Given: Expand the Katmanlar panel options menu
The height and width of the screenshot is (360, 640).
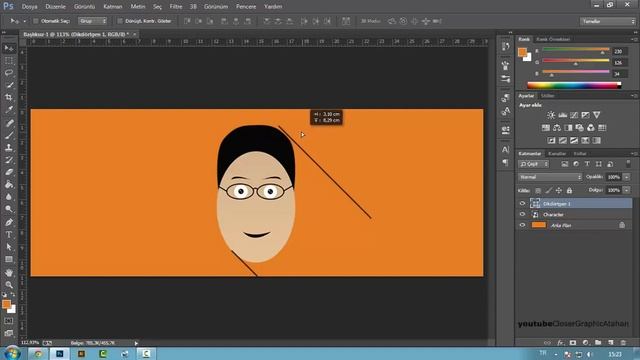Looking at the screenshot, I should coord(634,154).
